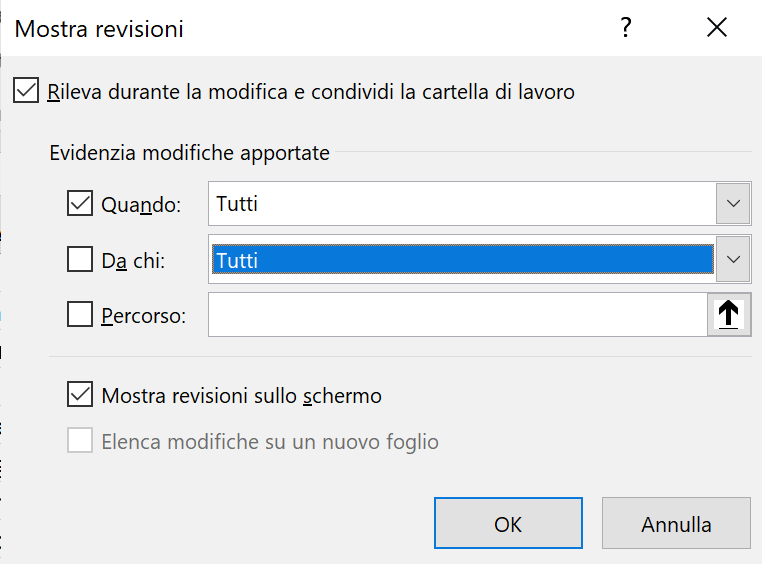Select the highlighted Tutti field in Da chi

pos(462,259)
